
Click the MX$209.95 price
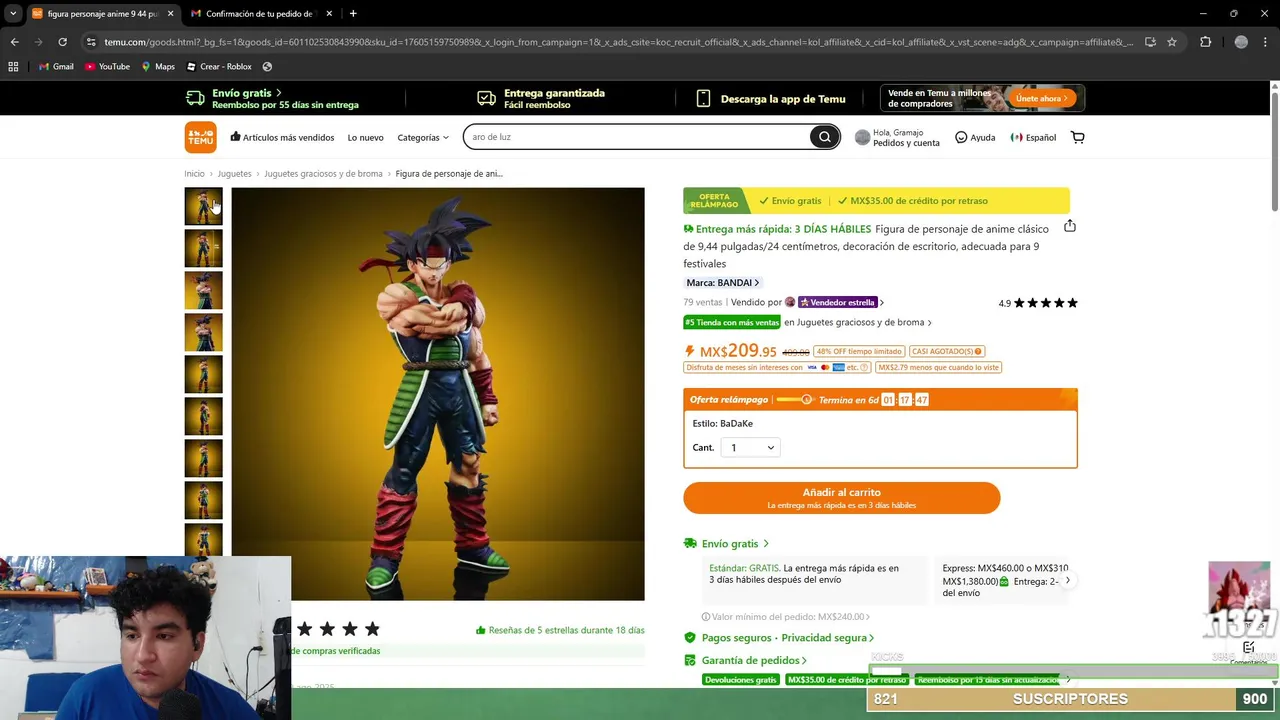pos(738,351)
